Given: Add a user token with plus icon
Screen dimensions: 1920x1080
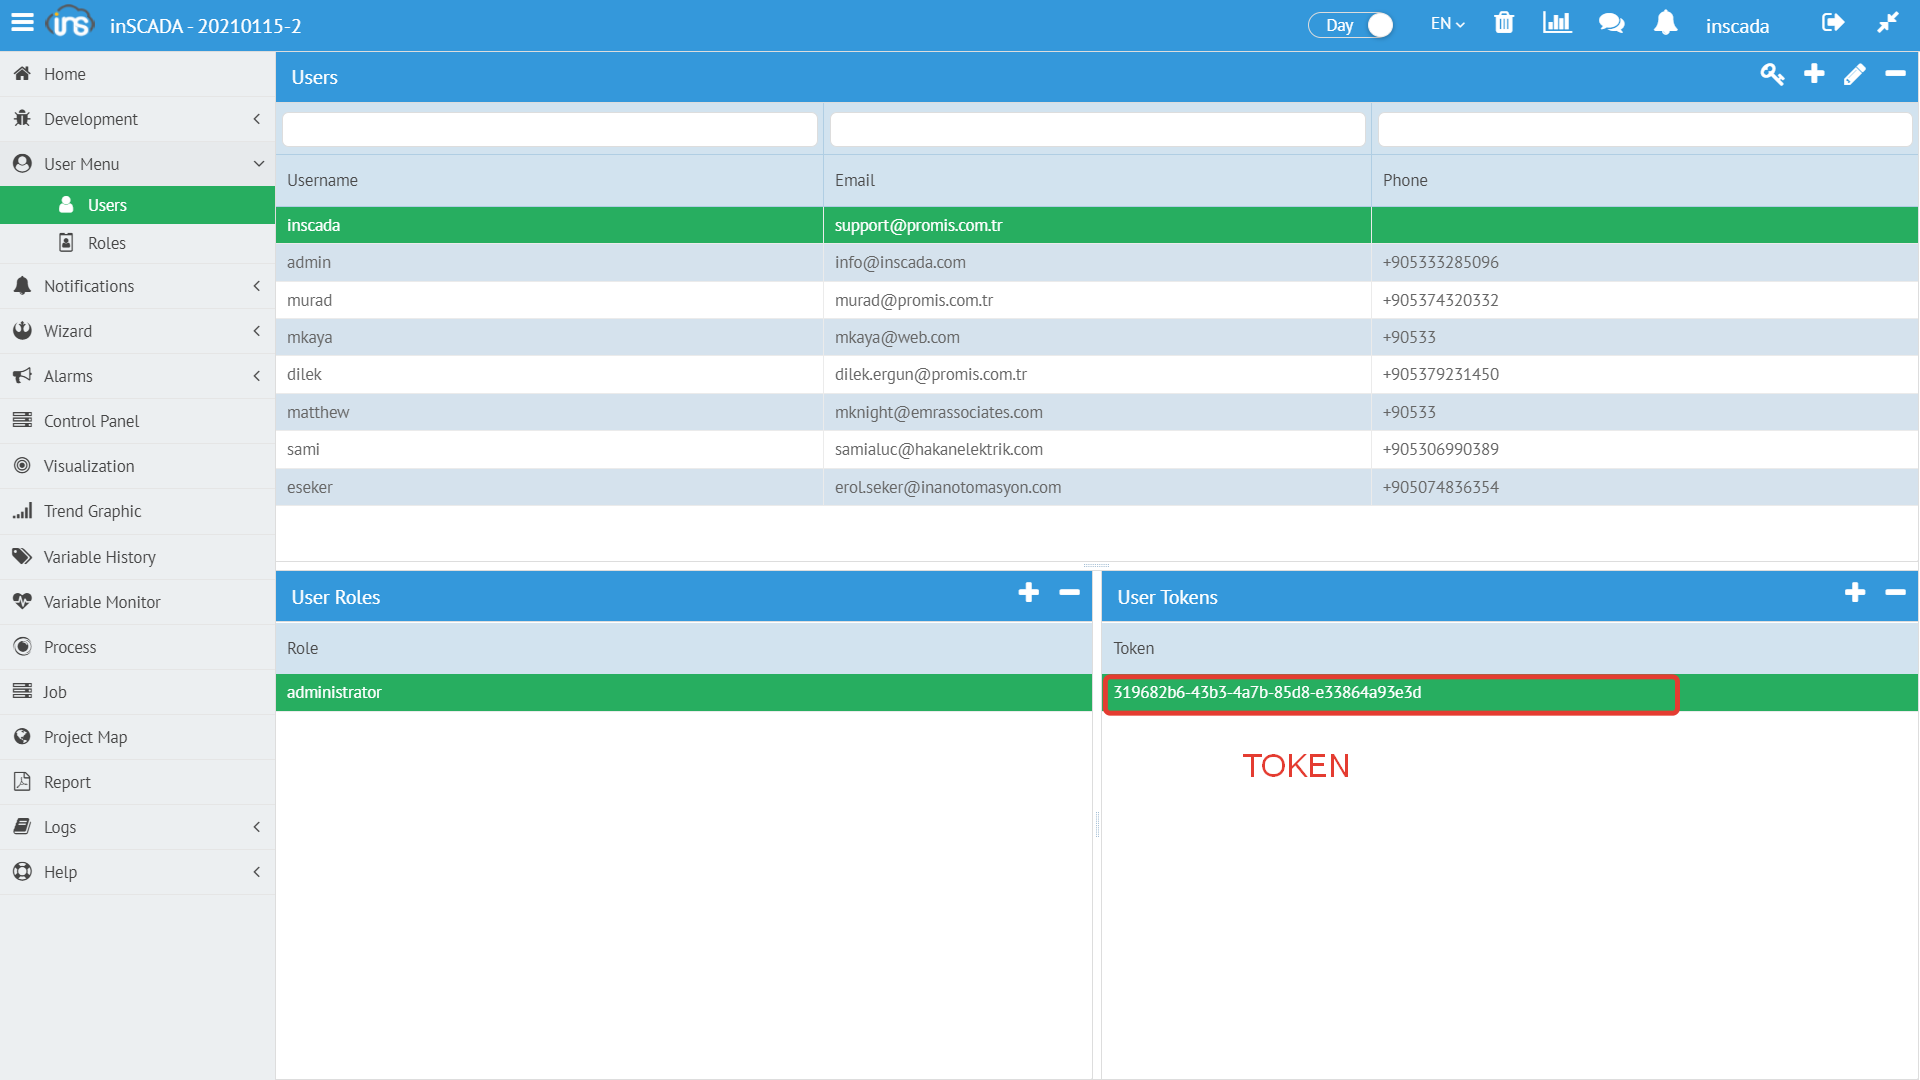Looking at the screenshot, I should coord(1855,593).
